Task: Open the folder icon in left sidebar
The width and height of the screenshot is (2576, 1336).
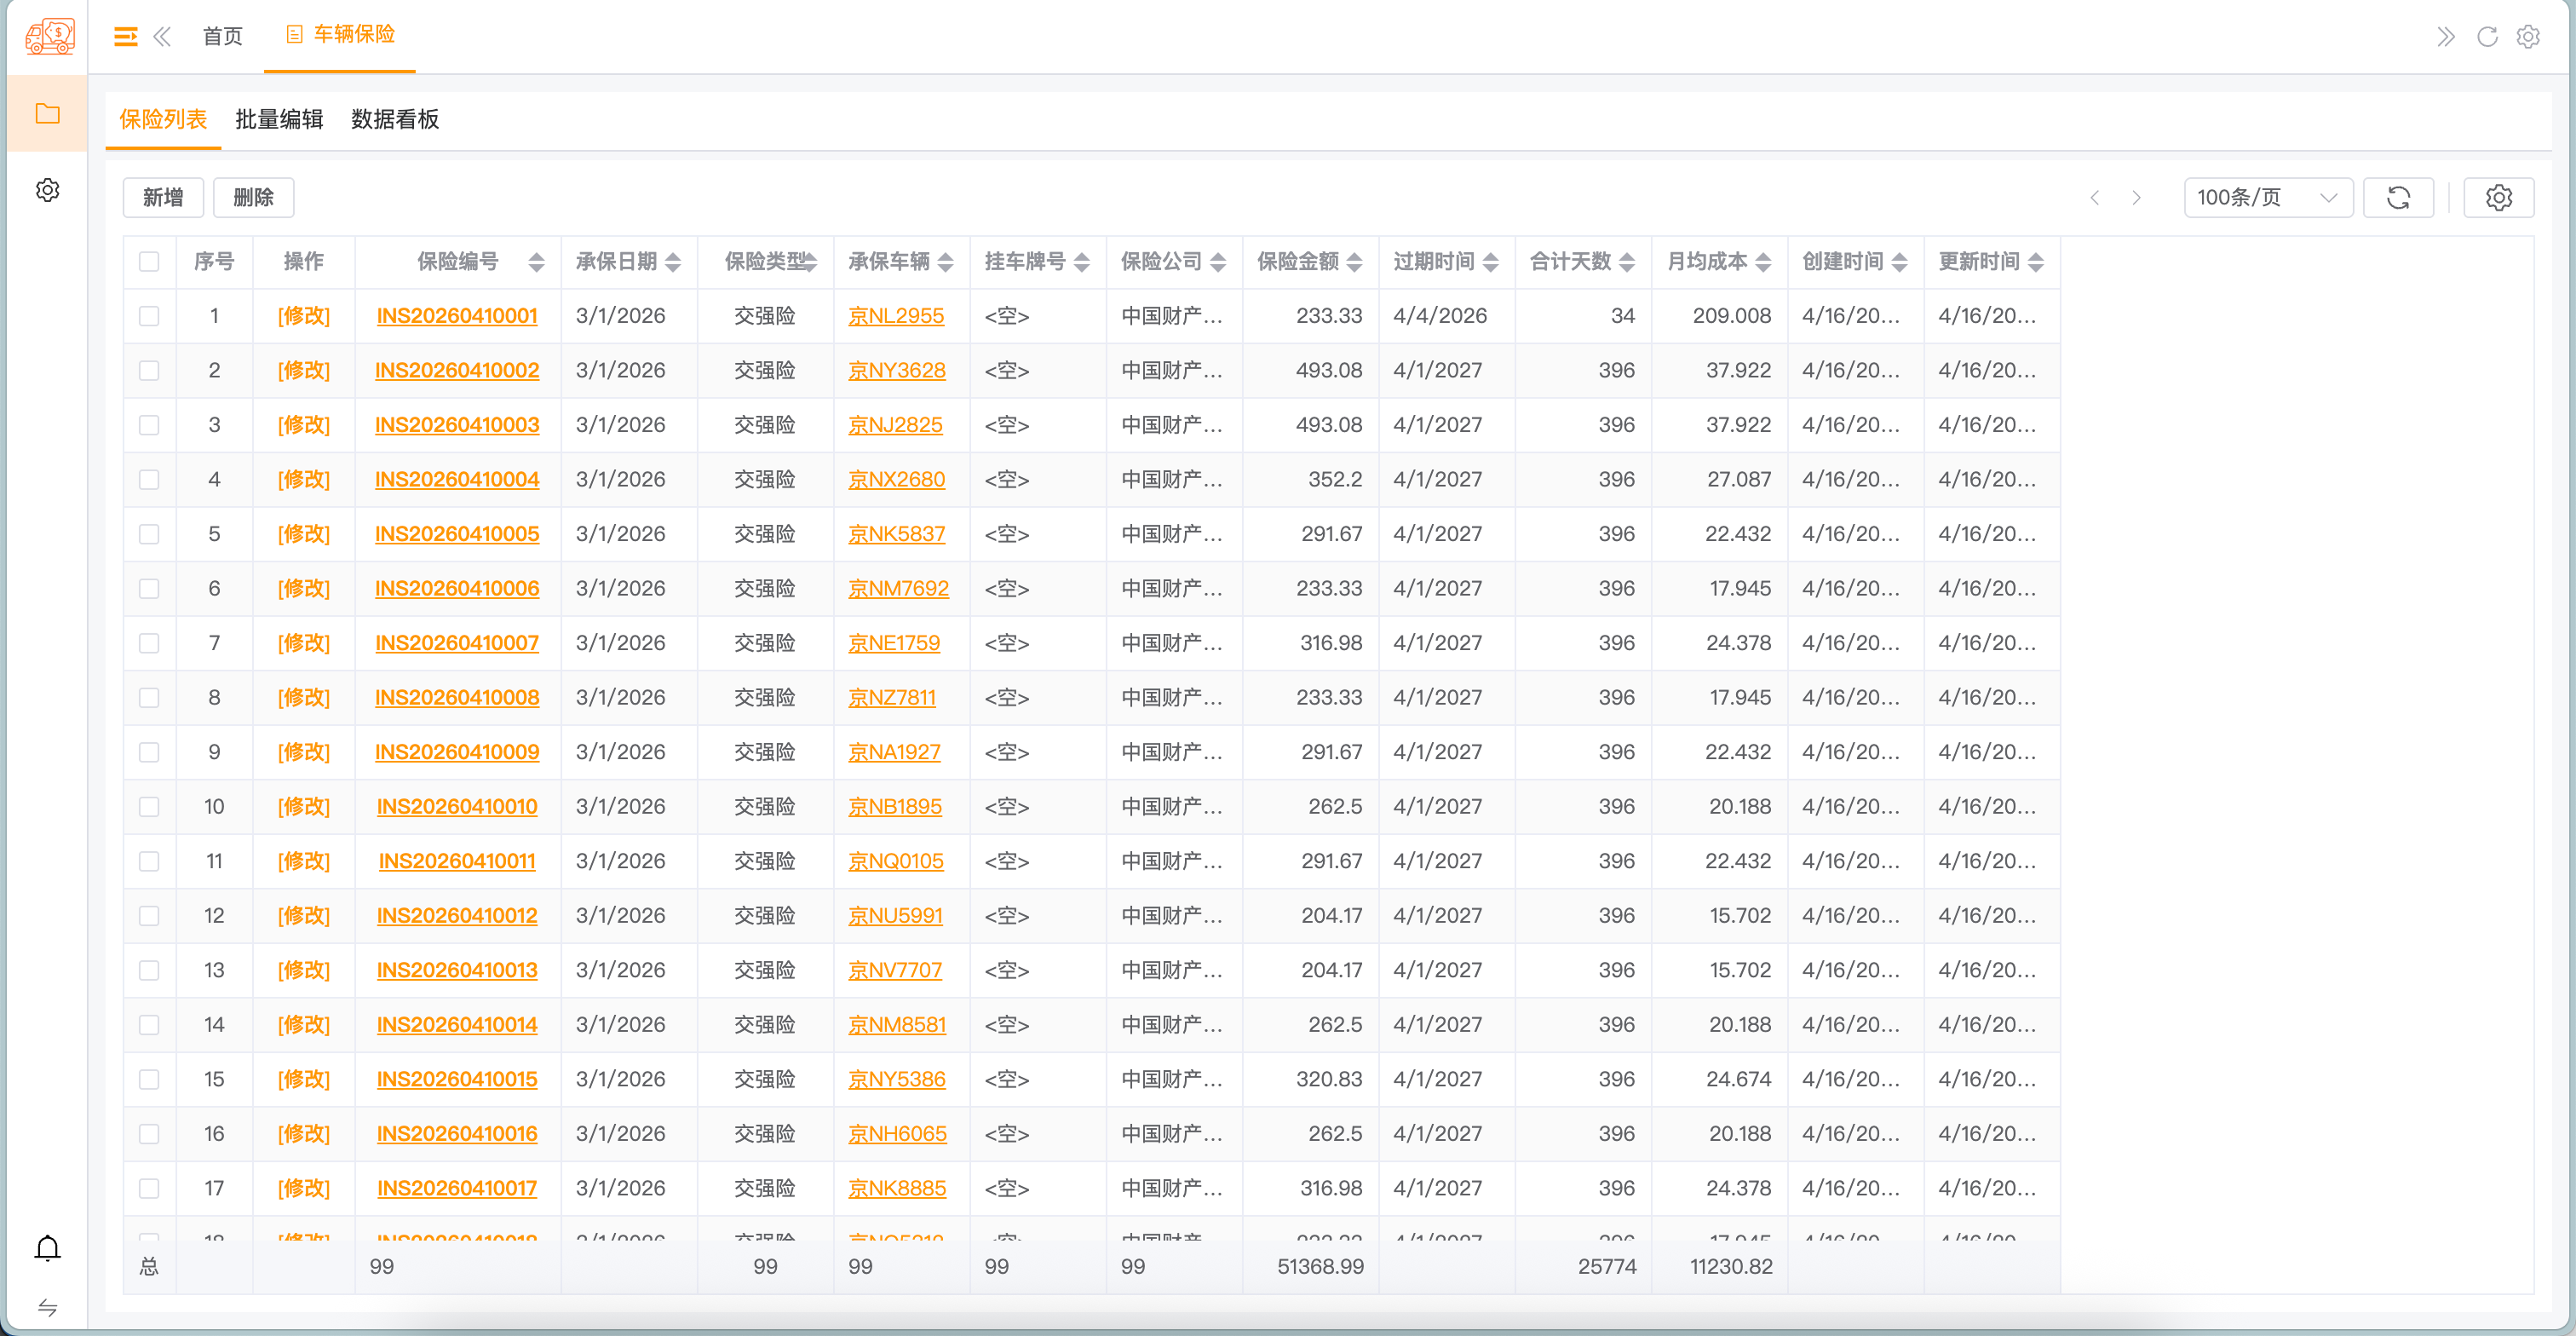Action: click(x=47, y=113)
